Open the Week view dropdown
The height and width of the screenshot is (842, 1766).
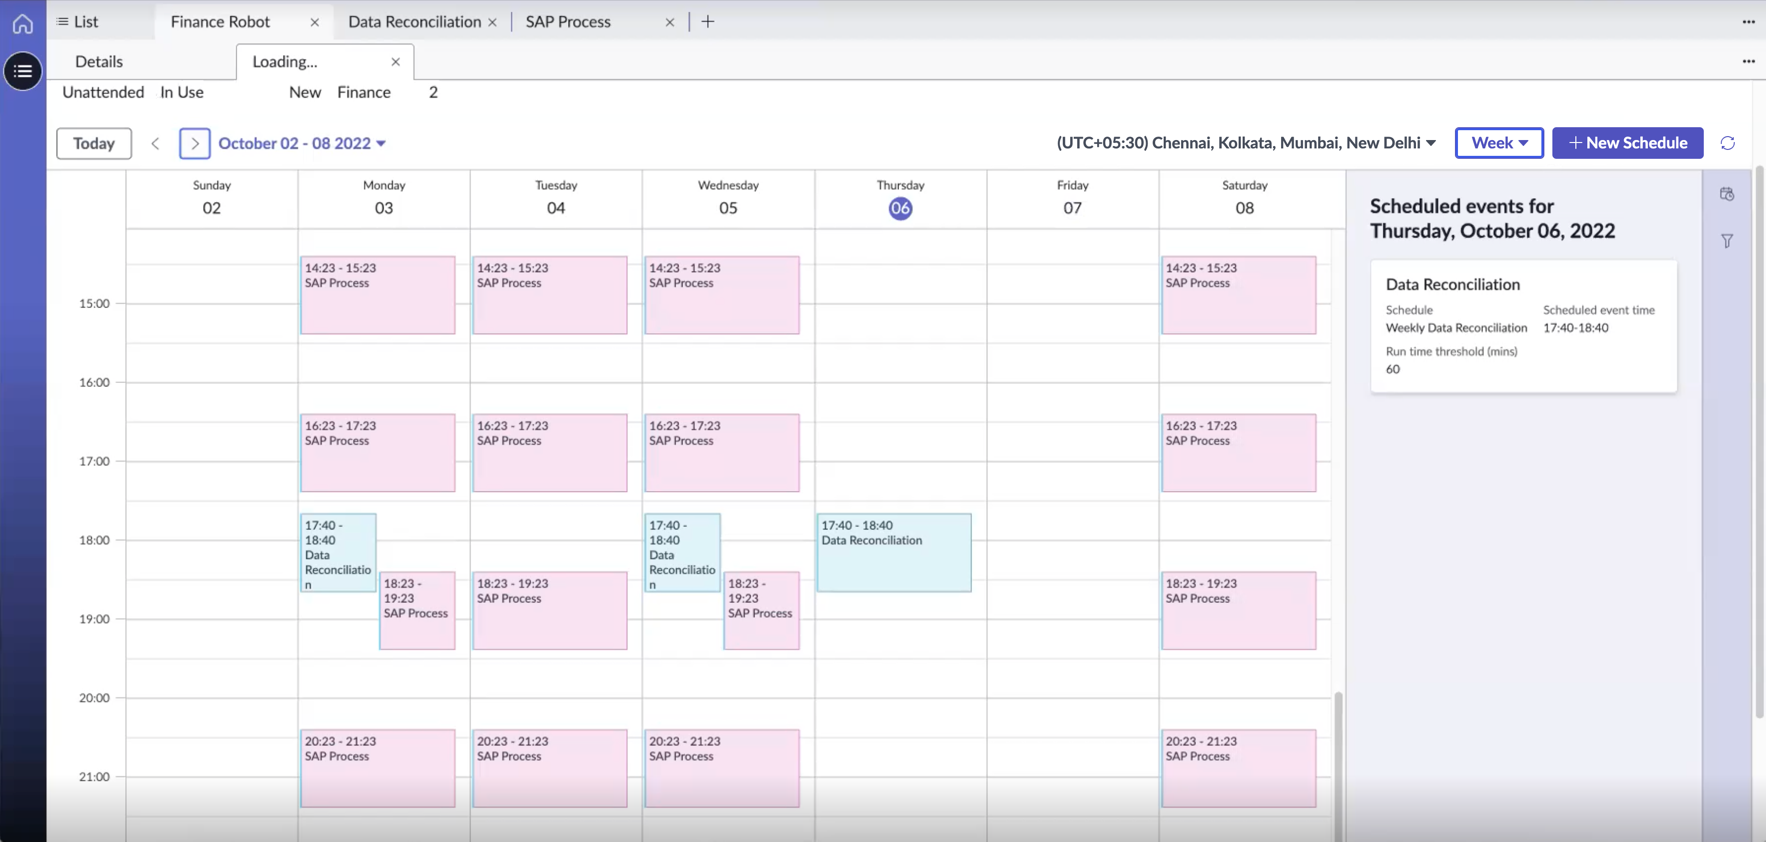(x=1499, y=143)
